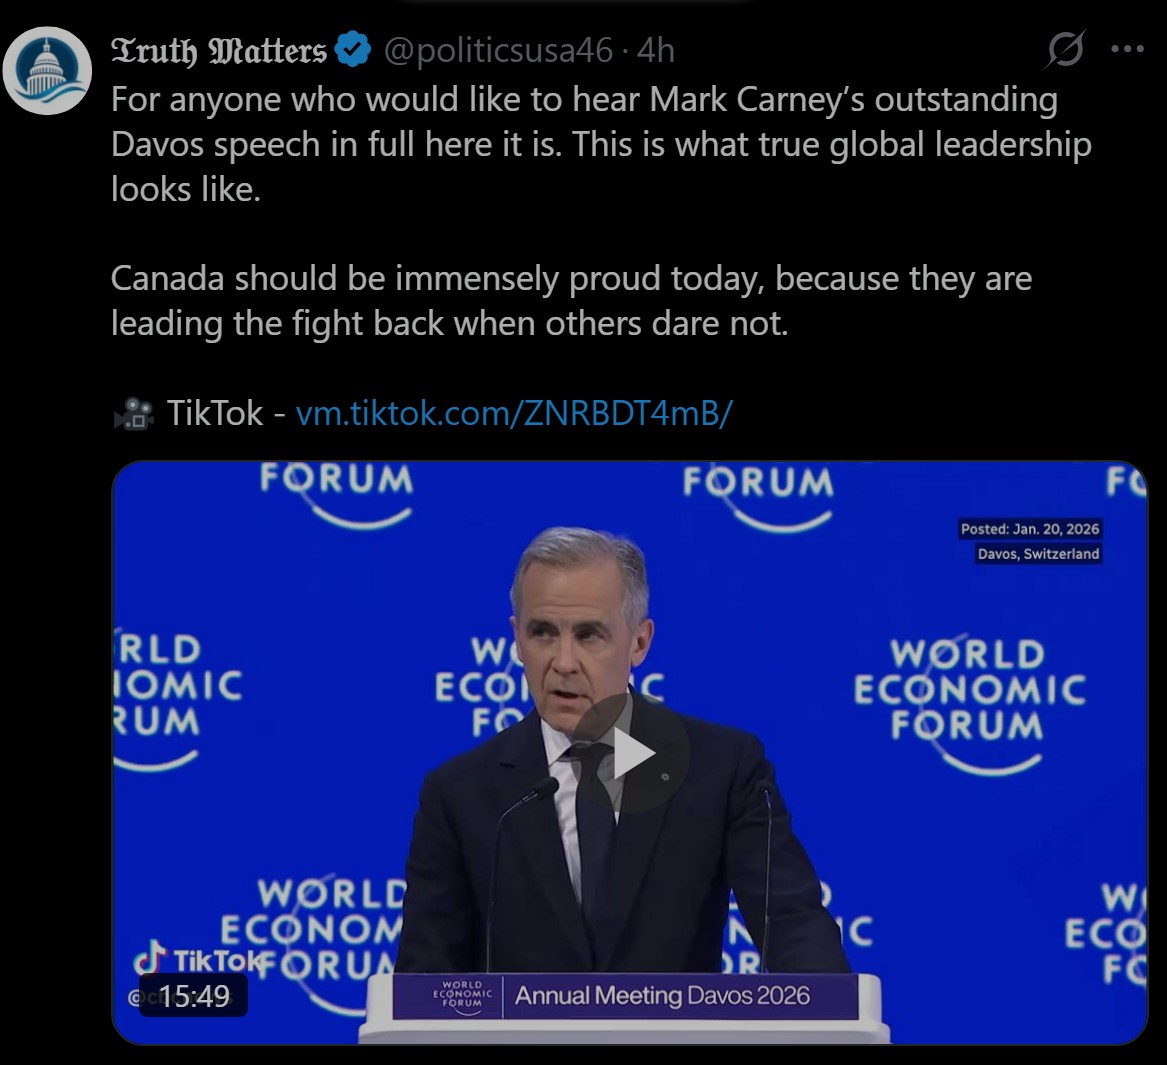Click the paragraph starting Canada should be

pyautogui.click(x=571, y=300)
